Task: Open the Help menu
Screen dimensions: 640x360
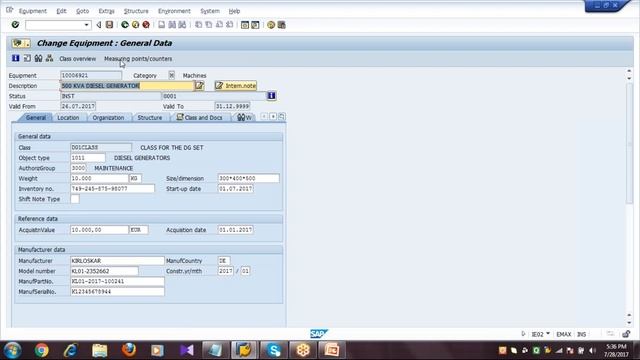Action: click(x=234, y=11)
